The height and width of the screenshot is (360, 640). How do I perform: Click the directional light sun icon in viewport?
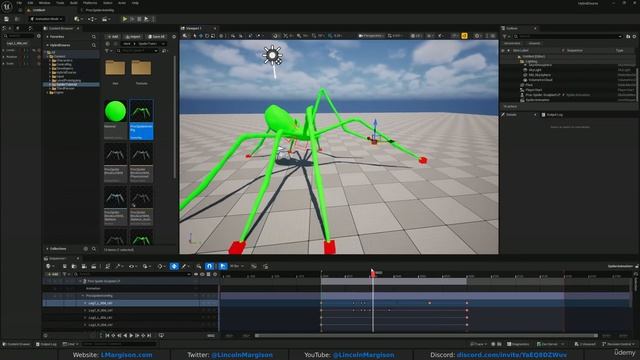[x=272, y=55]
